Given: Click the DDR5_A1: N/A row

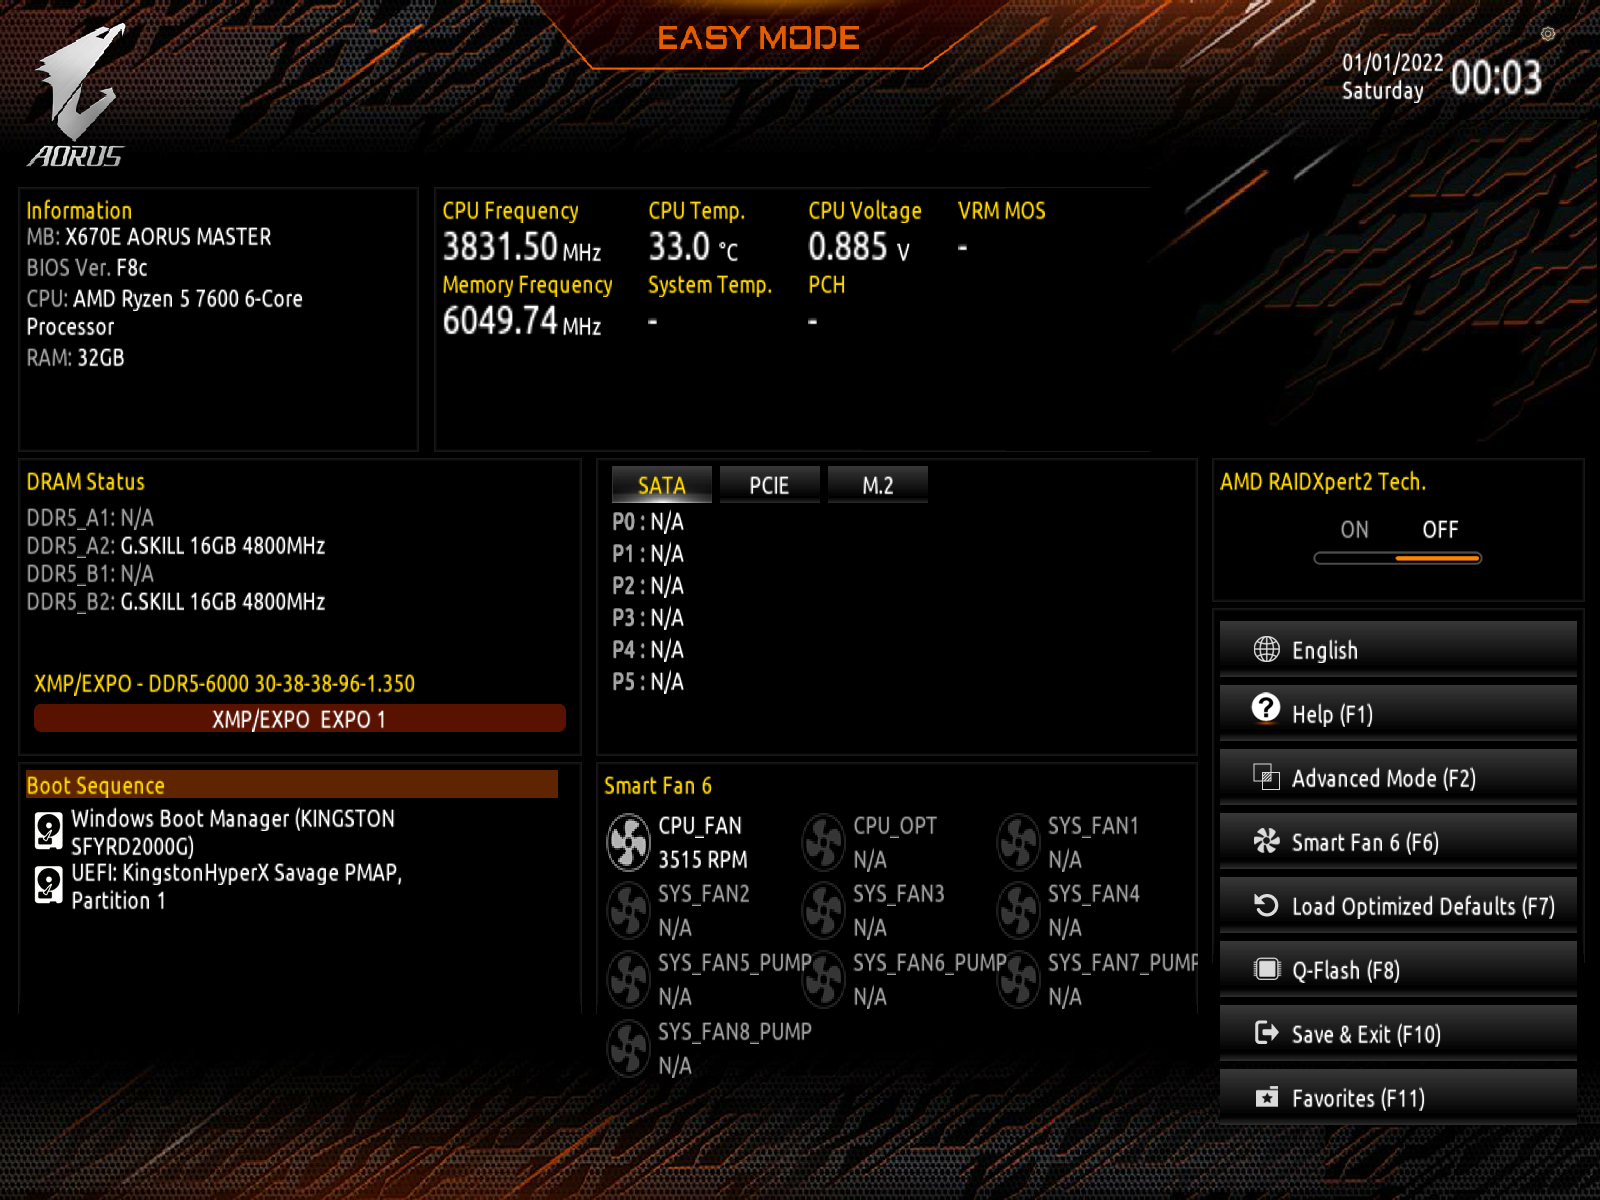Looking at the screenshot, I should pos(90,518).
